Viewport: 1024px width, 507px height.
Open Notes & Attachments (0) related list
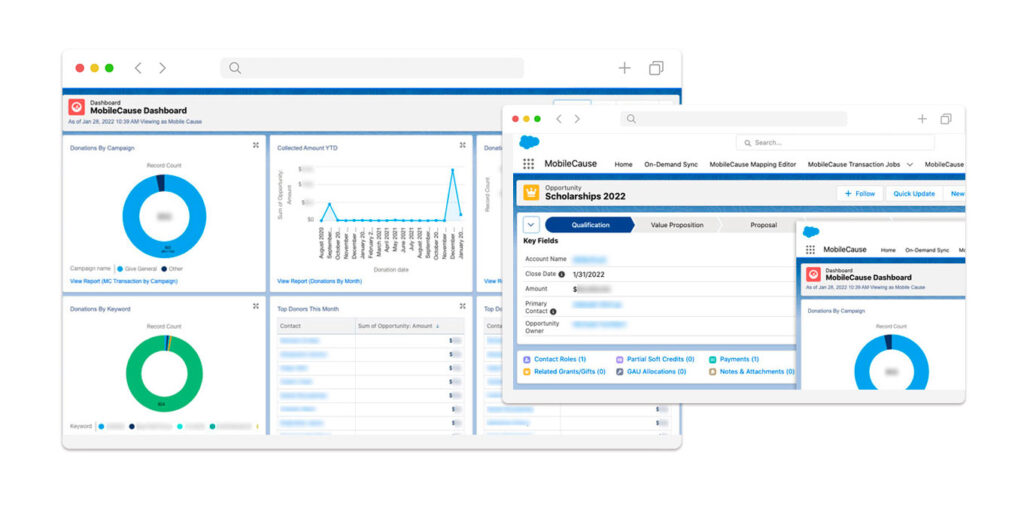[757, 371]
